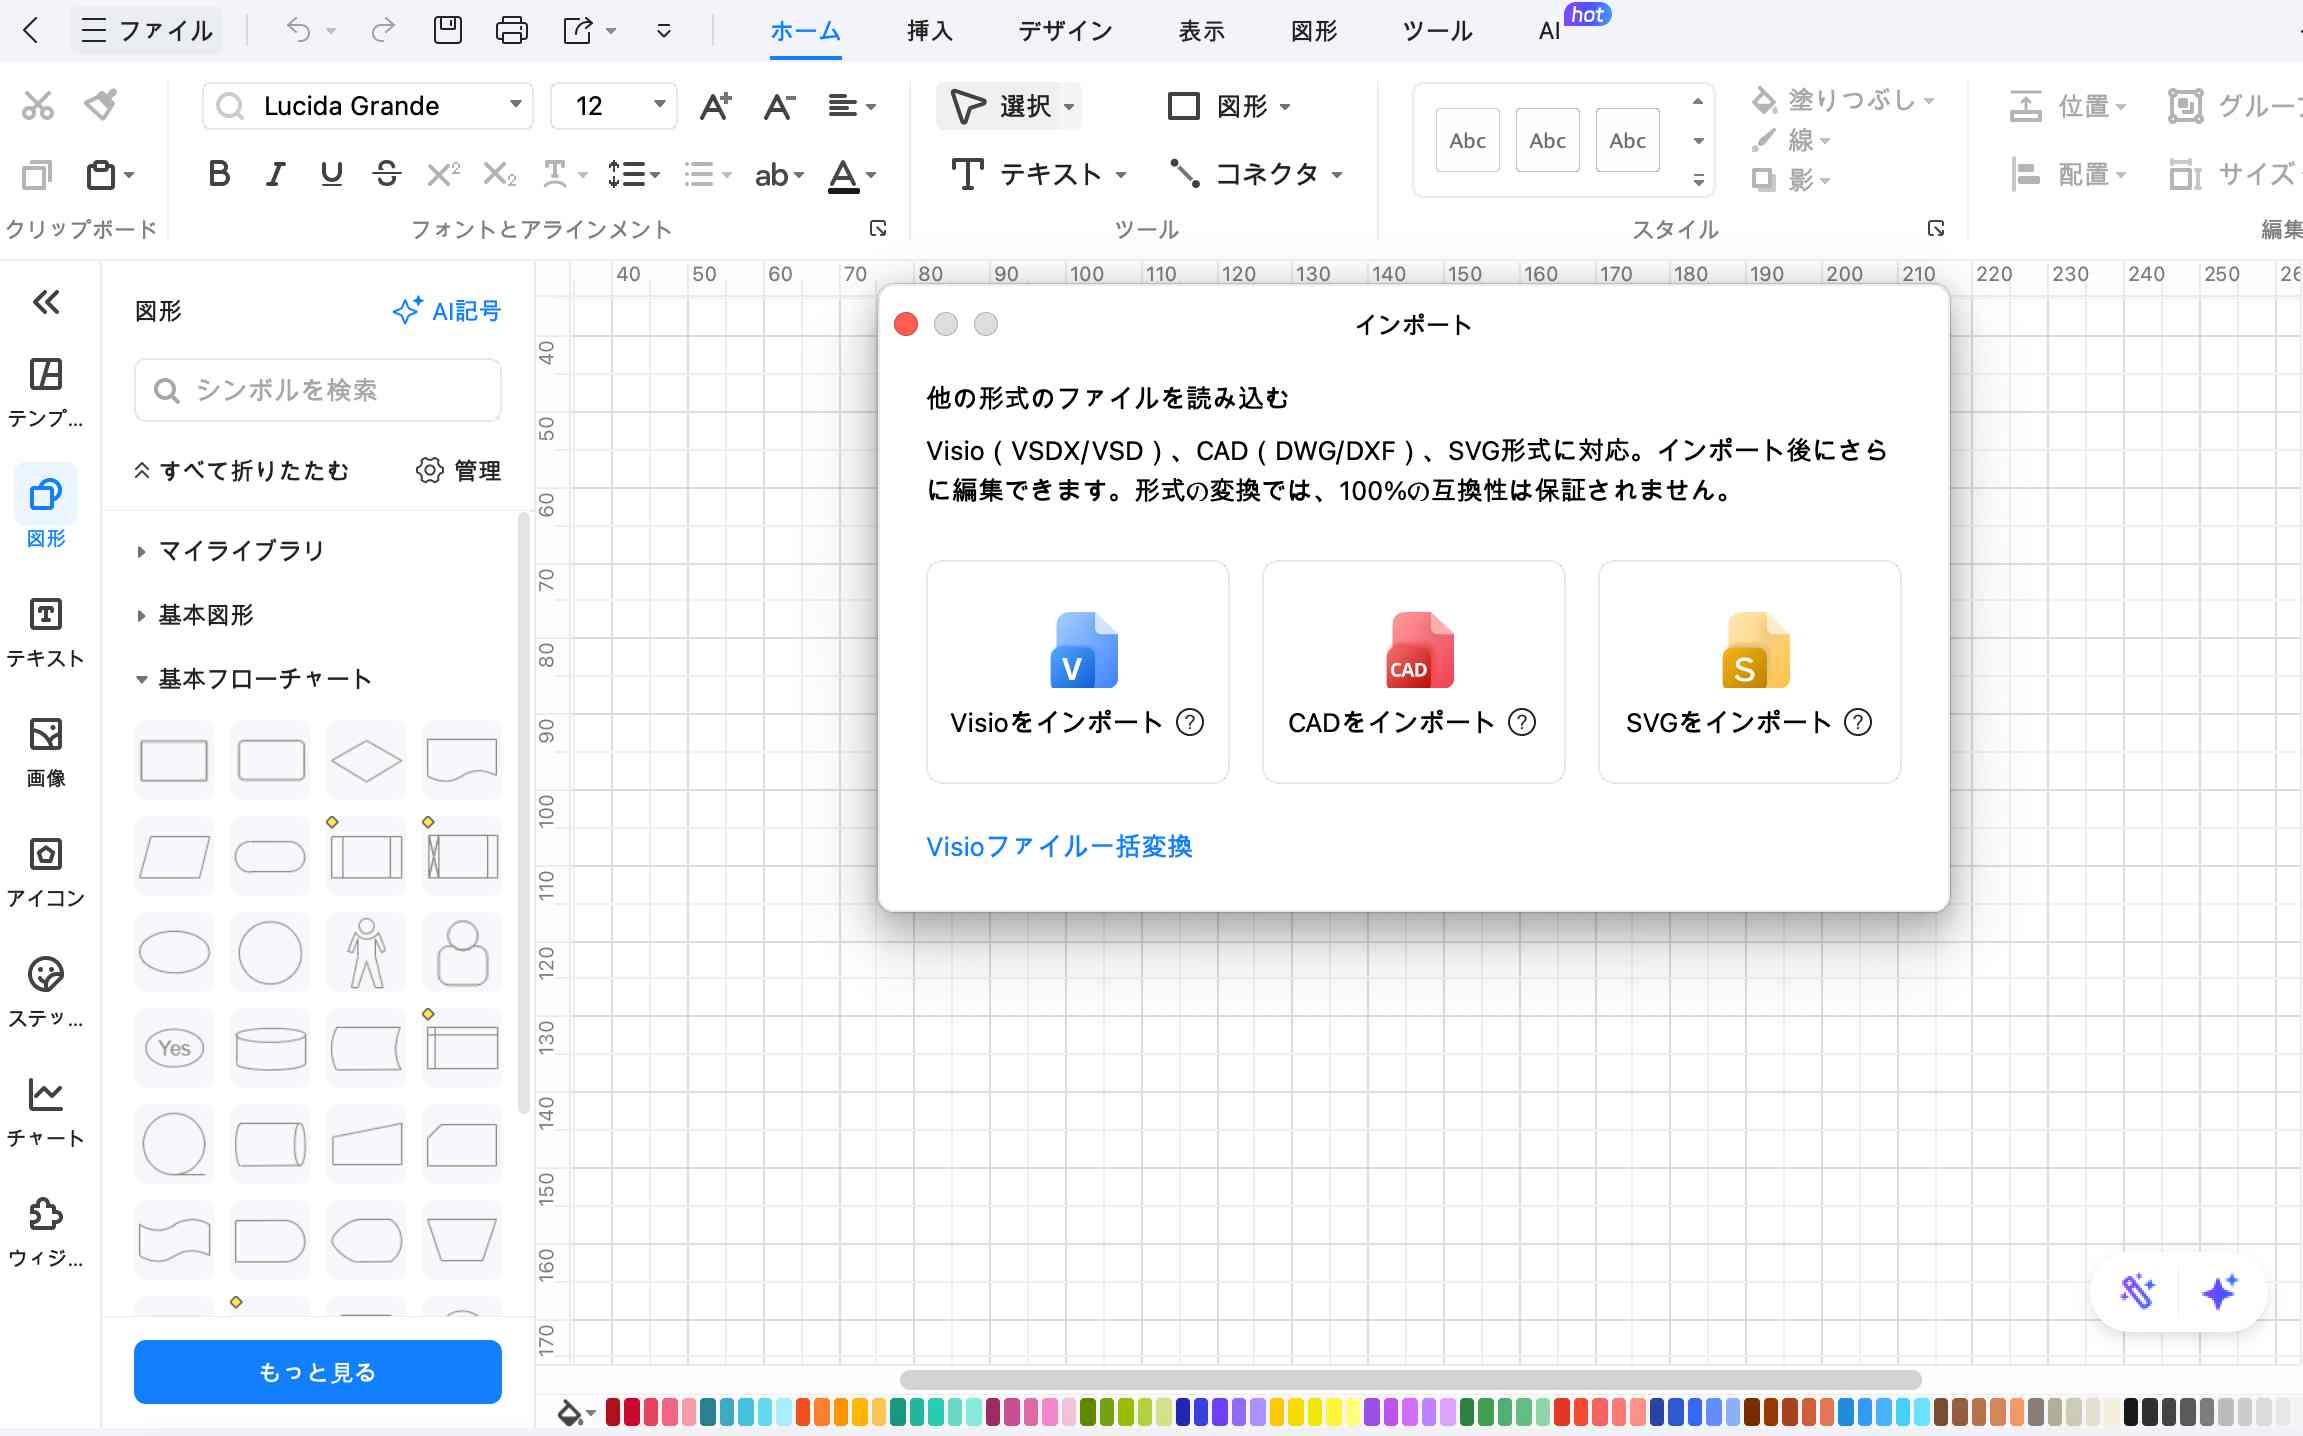Select the Yes ellipse flowchart shape
The width and height of the screenshot is (2303, 1436).
pos(174,1048)
